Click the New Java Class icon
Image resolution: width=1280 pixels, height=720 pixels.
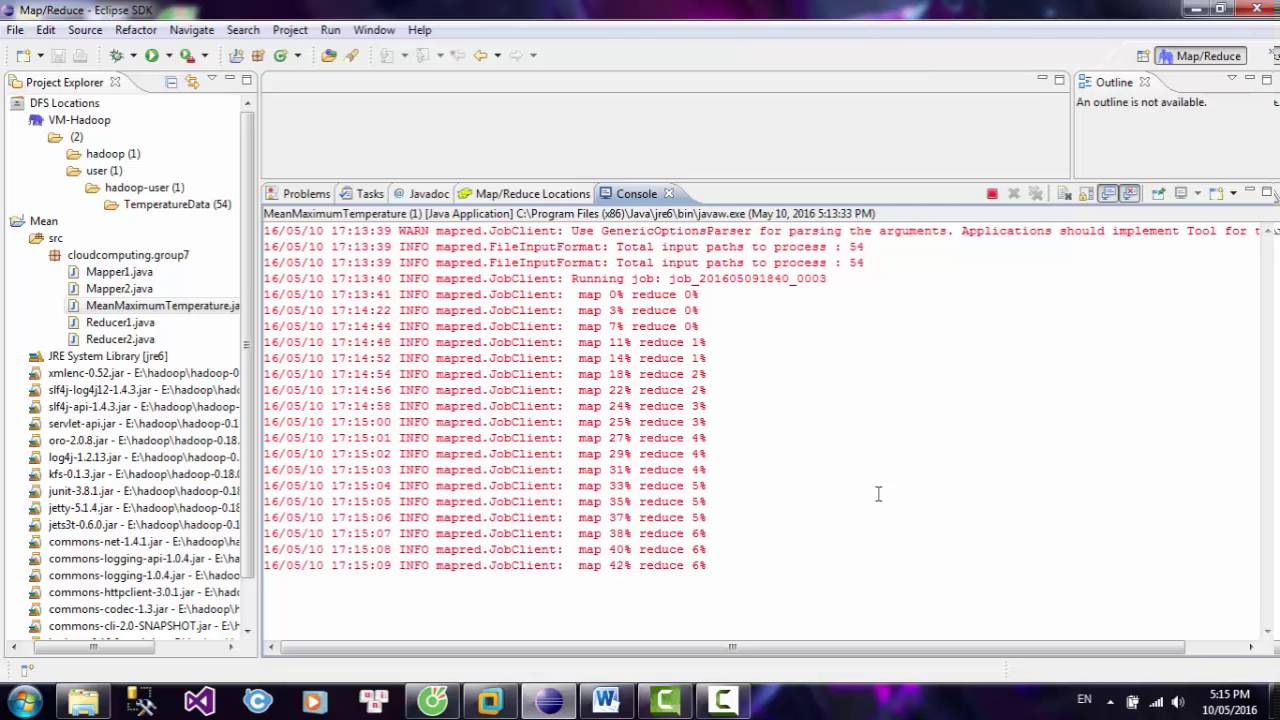pos(280,56)
